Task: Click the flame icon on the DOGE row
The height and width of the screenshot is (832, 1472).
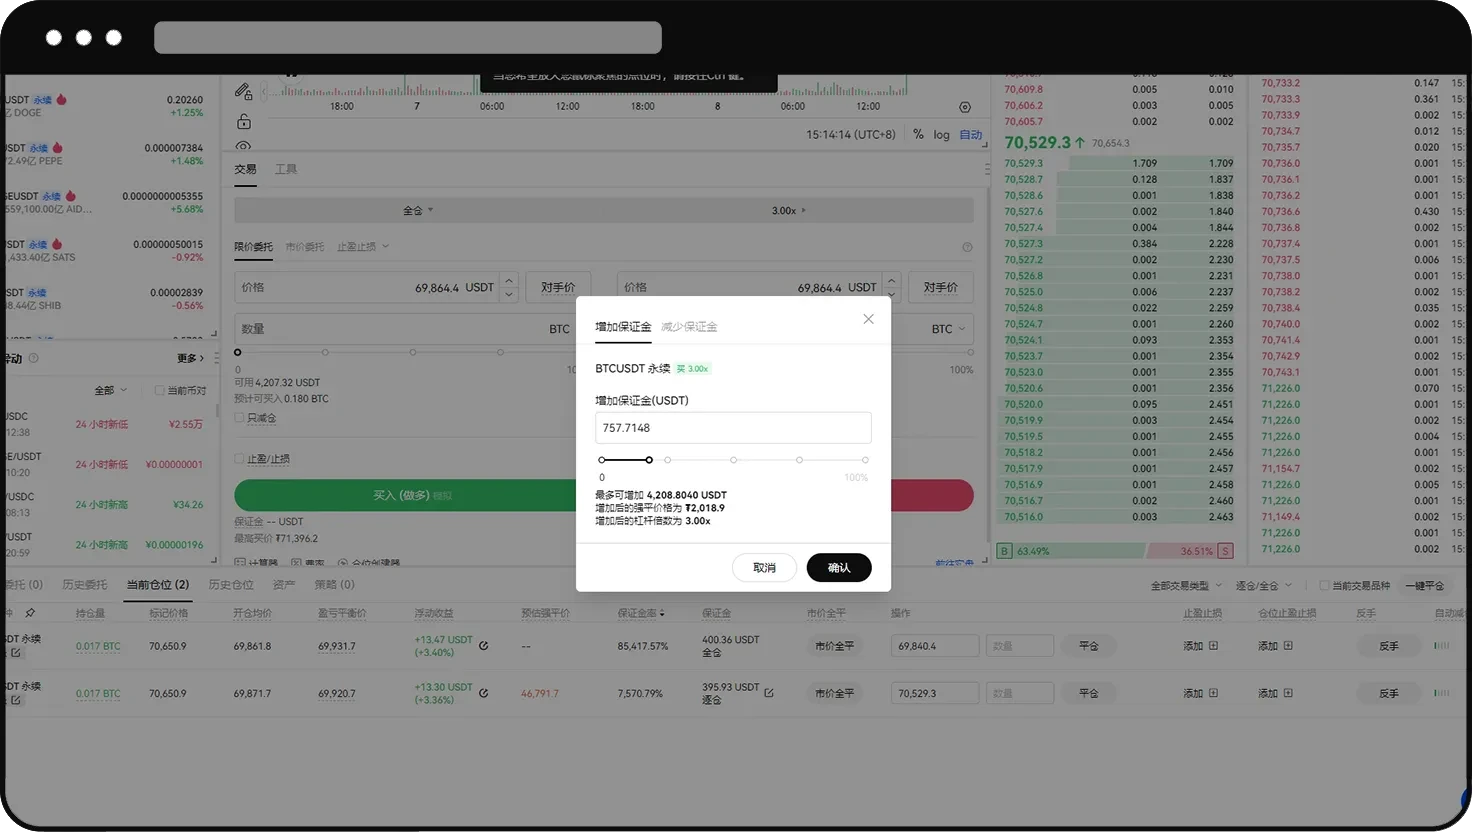Action: 61,100
